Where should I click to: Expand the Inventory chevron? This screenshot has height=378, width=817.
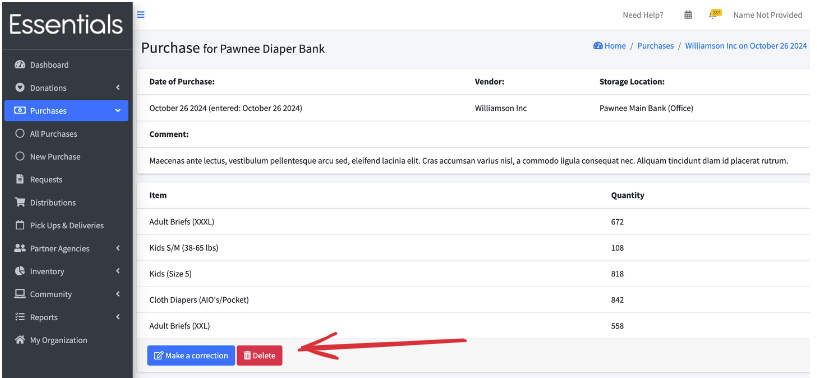tap(118, 271)
